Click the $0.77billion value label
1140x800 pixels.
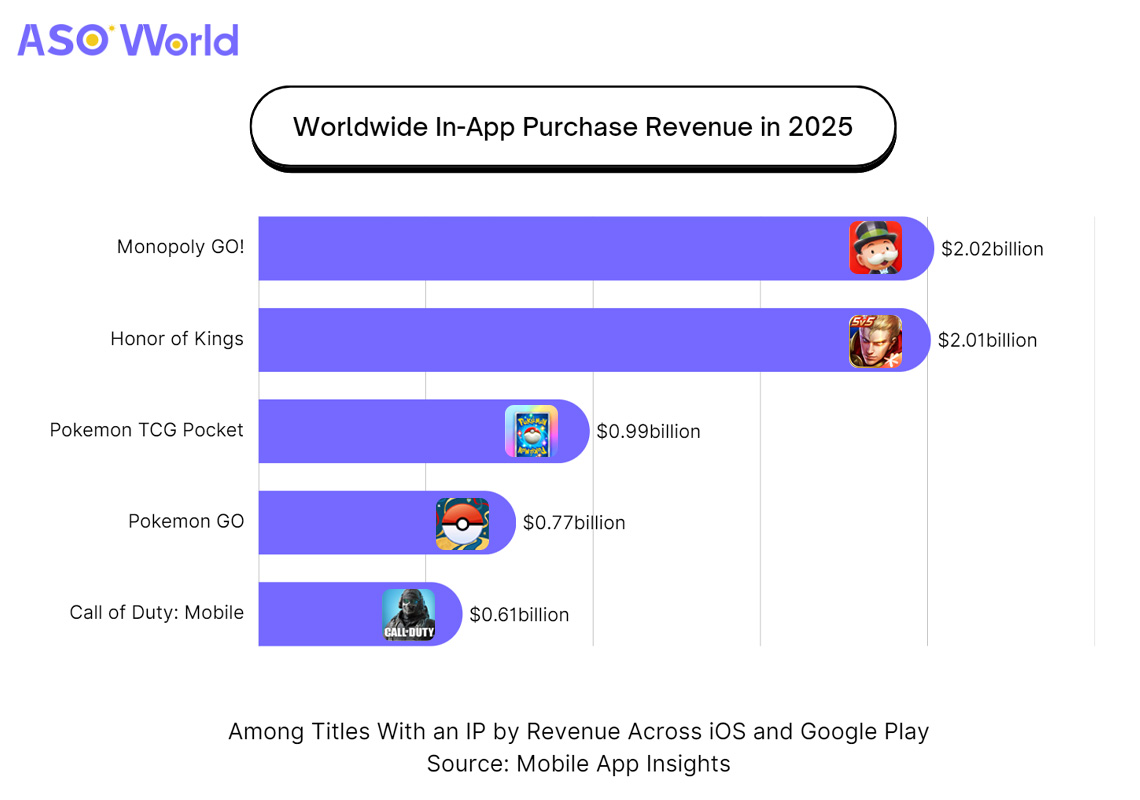(573, 523)
